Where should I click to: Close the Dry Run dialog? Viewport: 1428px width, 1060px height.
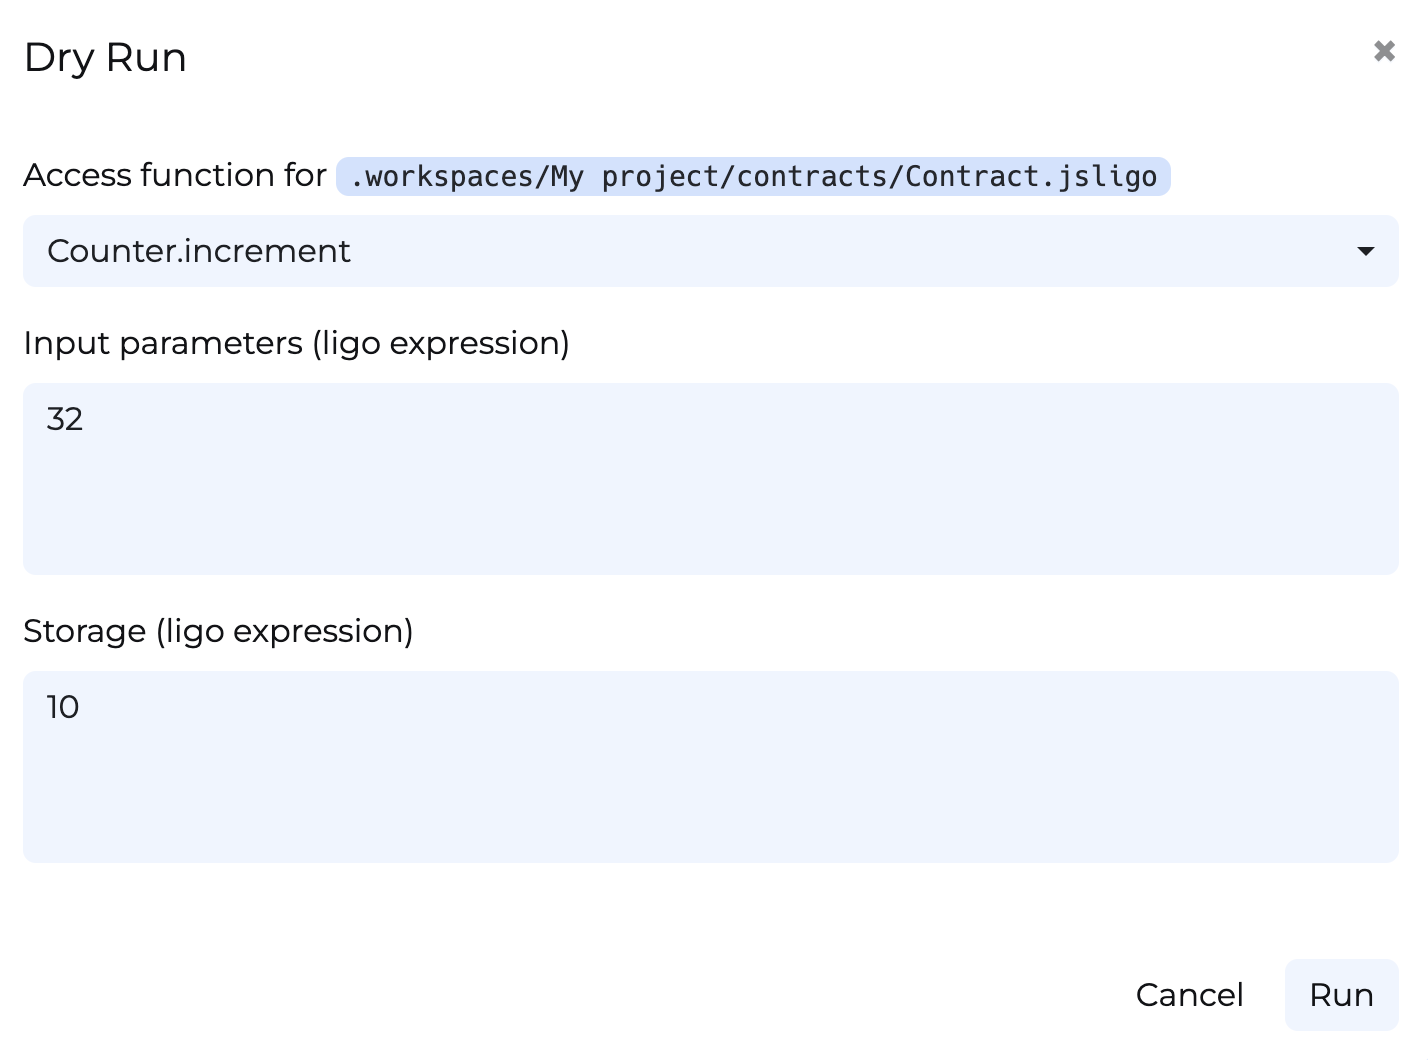1384,51
